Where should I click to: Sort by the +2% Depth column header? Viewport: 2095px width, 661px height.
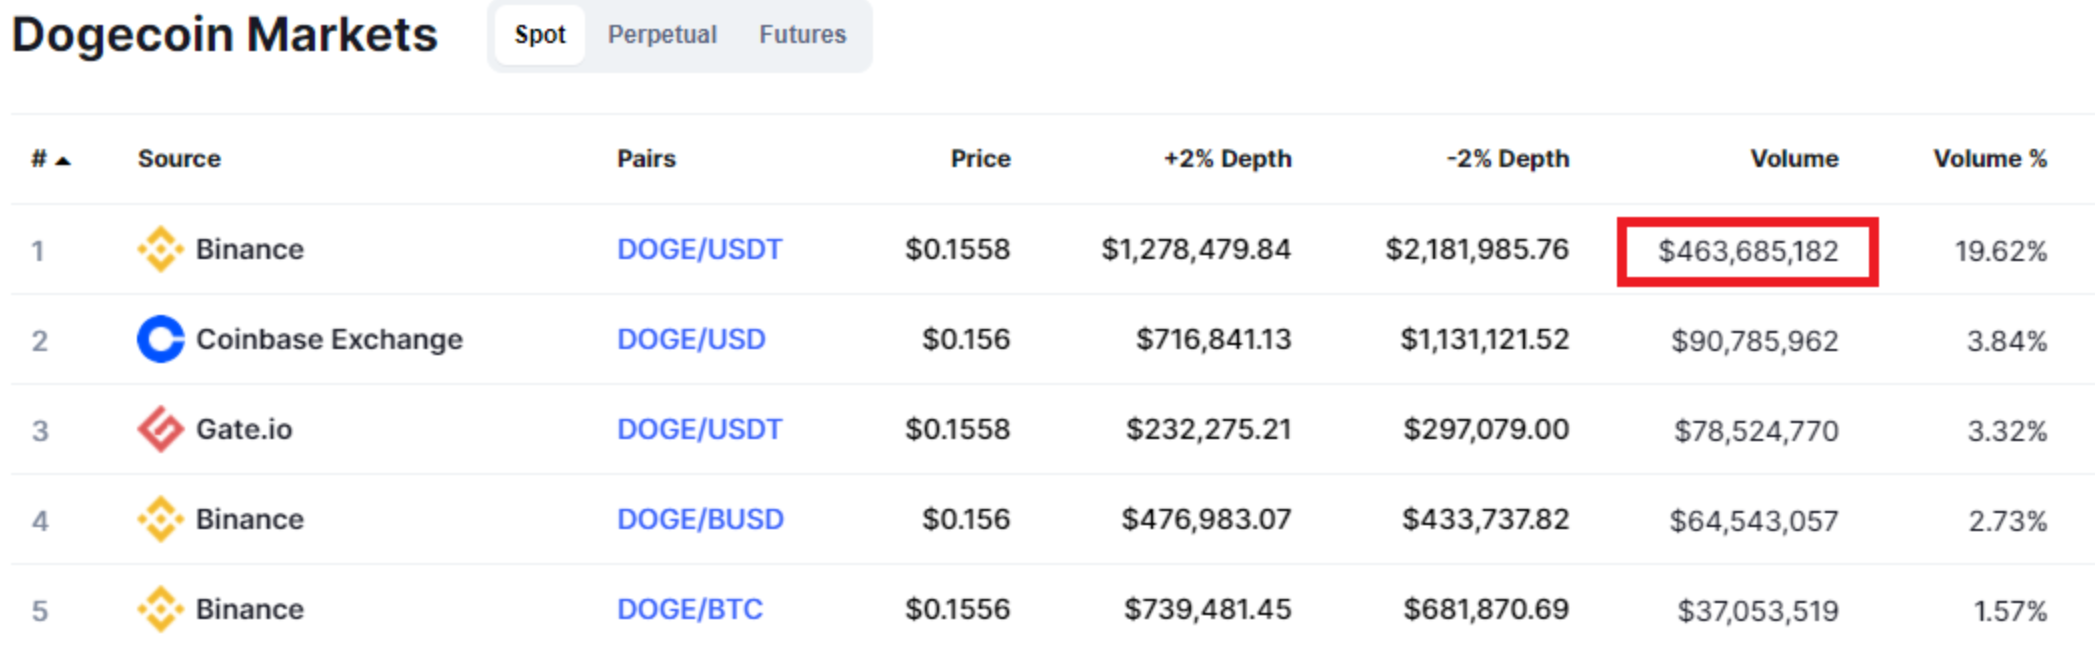click(x=1227, y=158)
